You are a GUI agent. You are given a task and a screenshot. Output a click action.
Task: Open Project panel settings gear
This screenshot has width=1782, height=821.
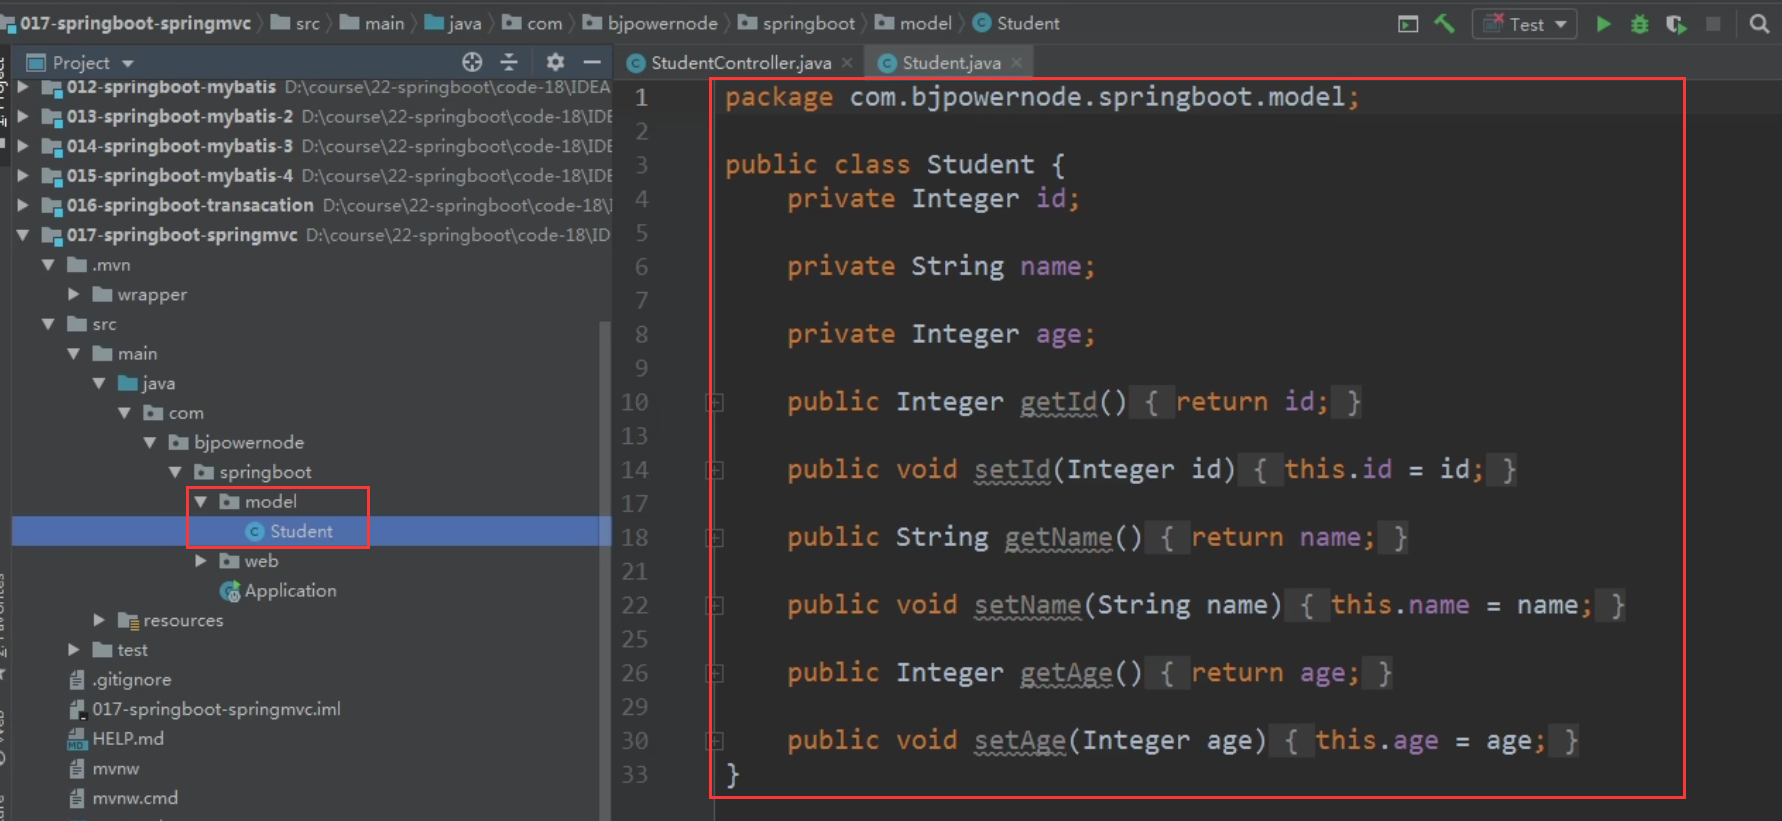click(555, 62)
